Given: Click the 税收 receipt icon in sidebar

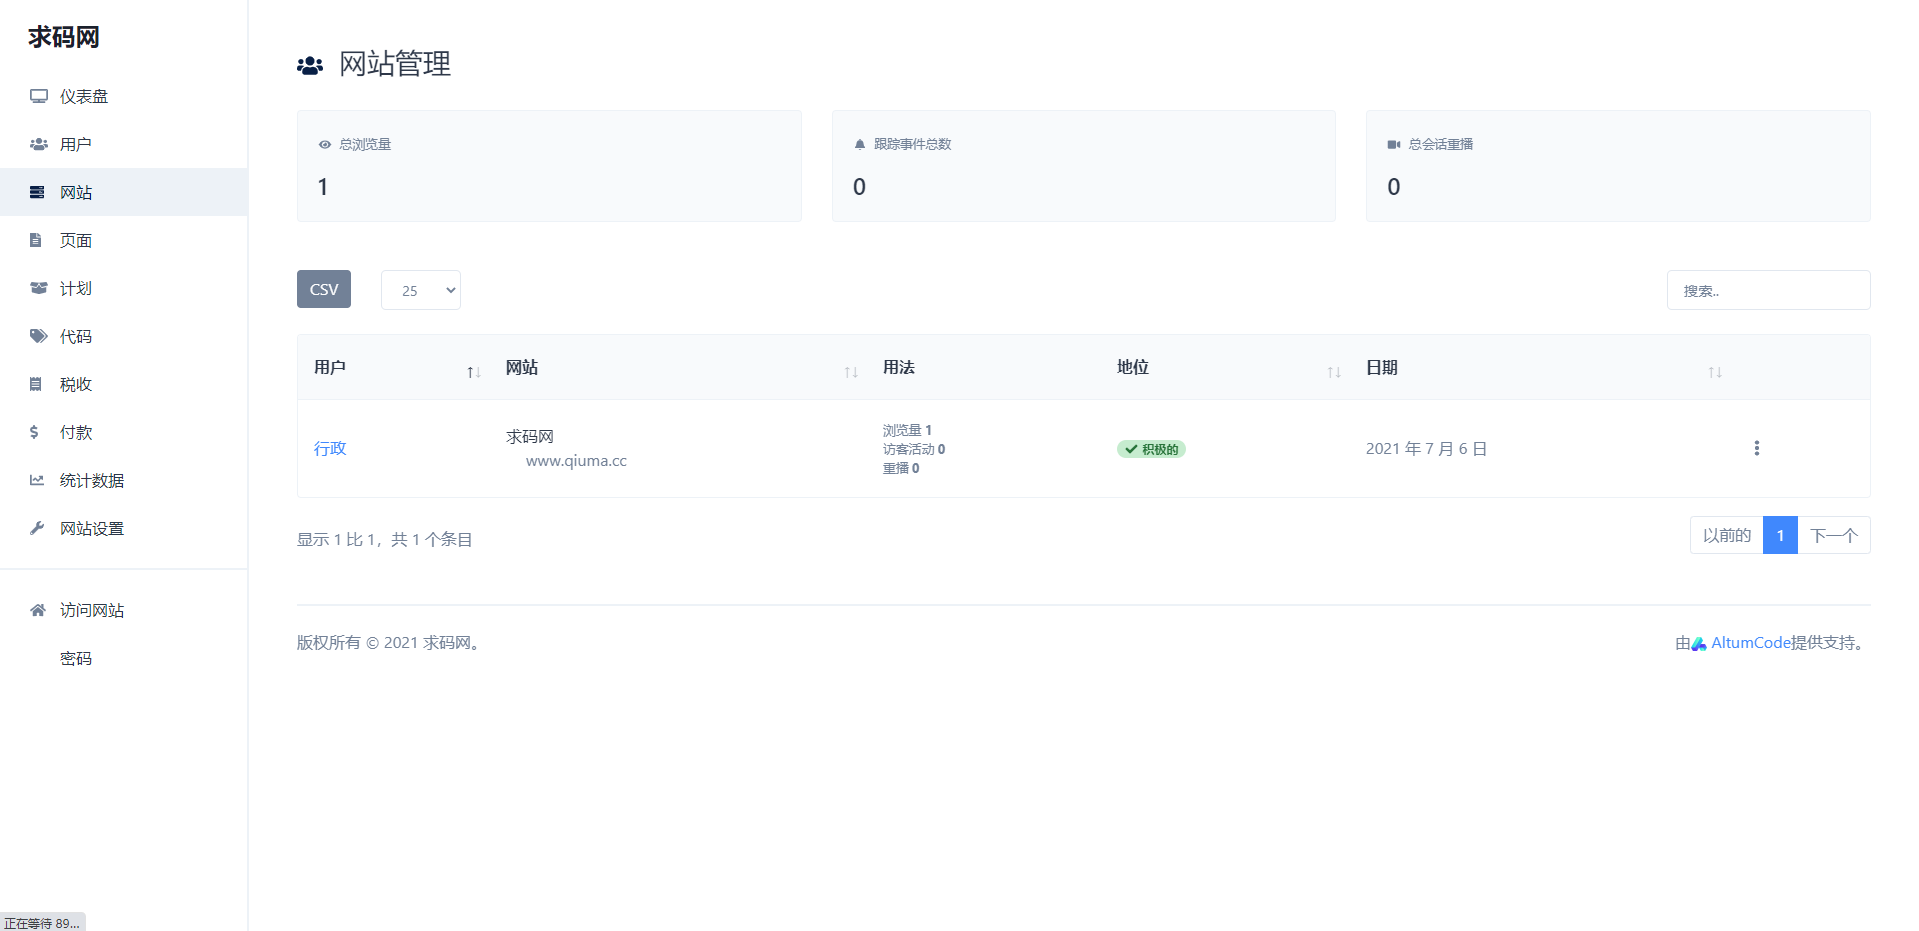Looking at the screenshot, I should pyautogui.click(x=36, y=384).
